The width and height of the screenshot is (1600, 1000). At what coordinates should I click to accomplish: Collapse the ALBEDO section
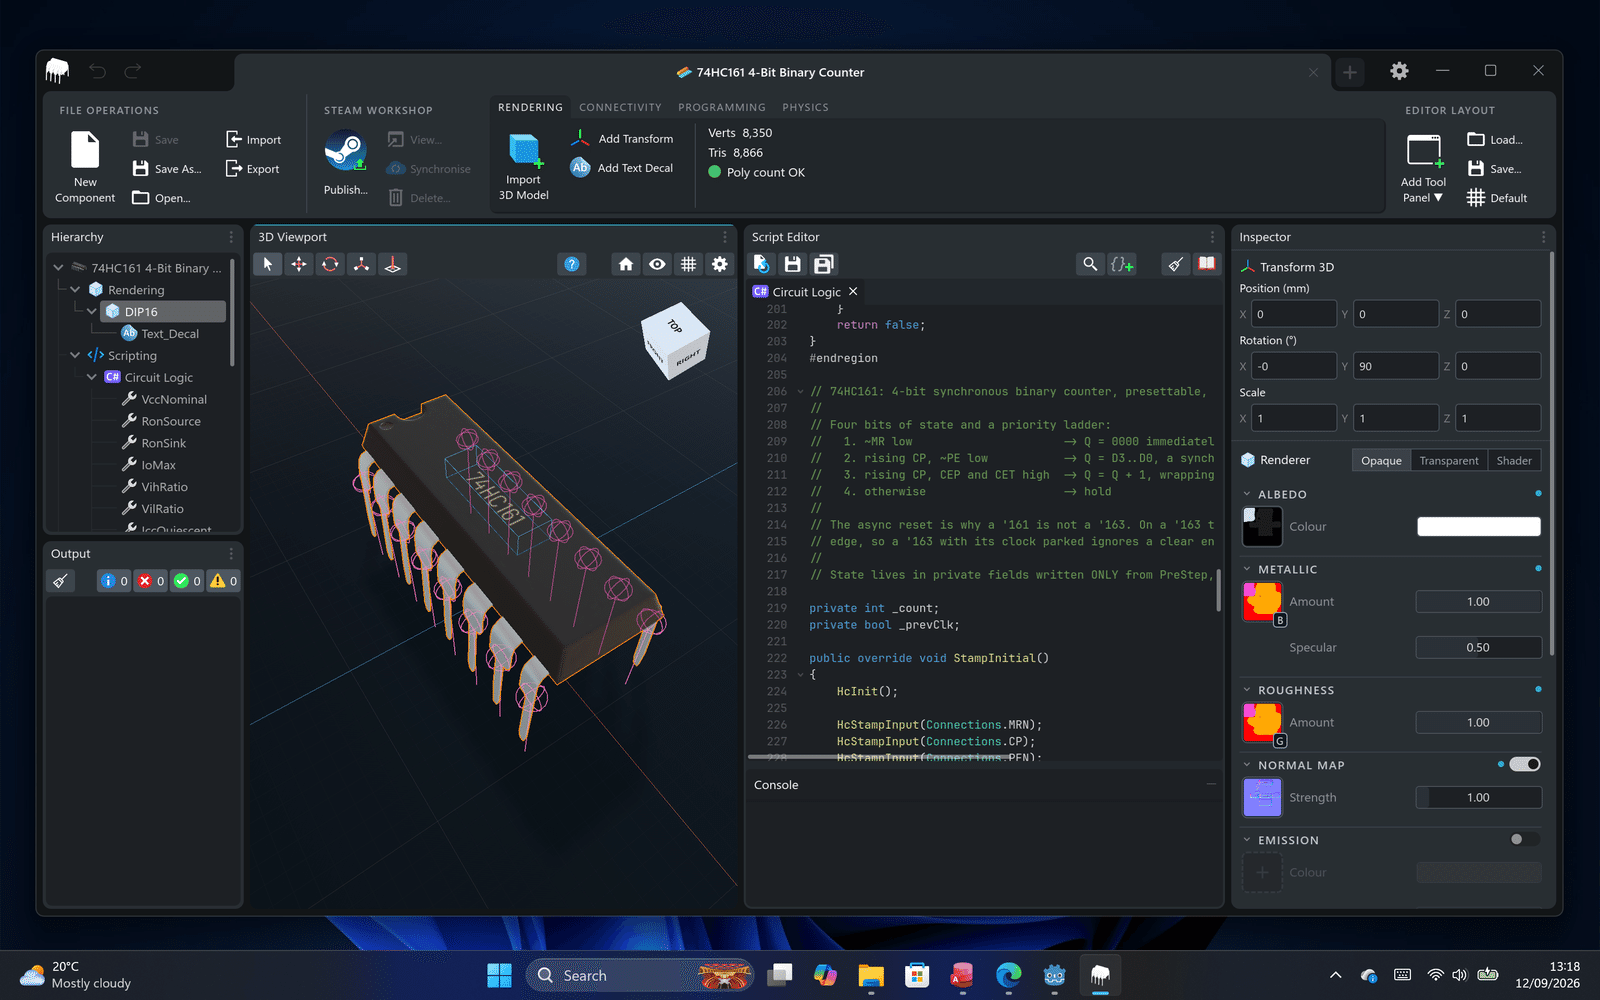(1247, 494)
